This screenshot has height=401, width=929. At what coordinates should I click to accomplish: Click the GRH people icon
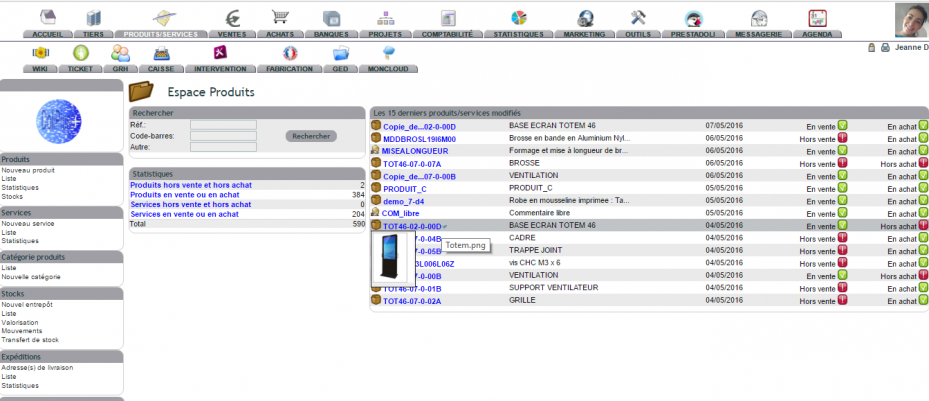click(x=120, y=53)
